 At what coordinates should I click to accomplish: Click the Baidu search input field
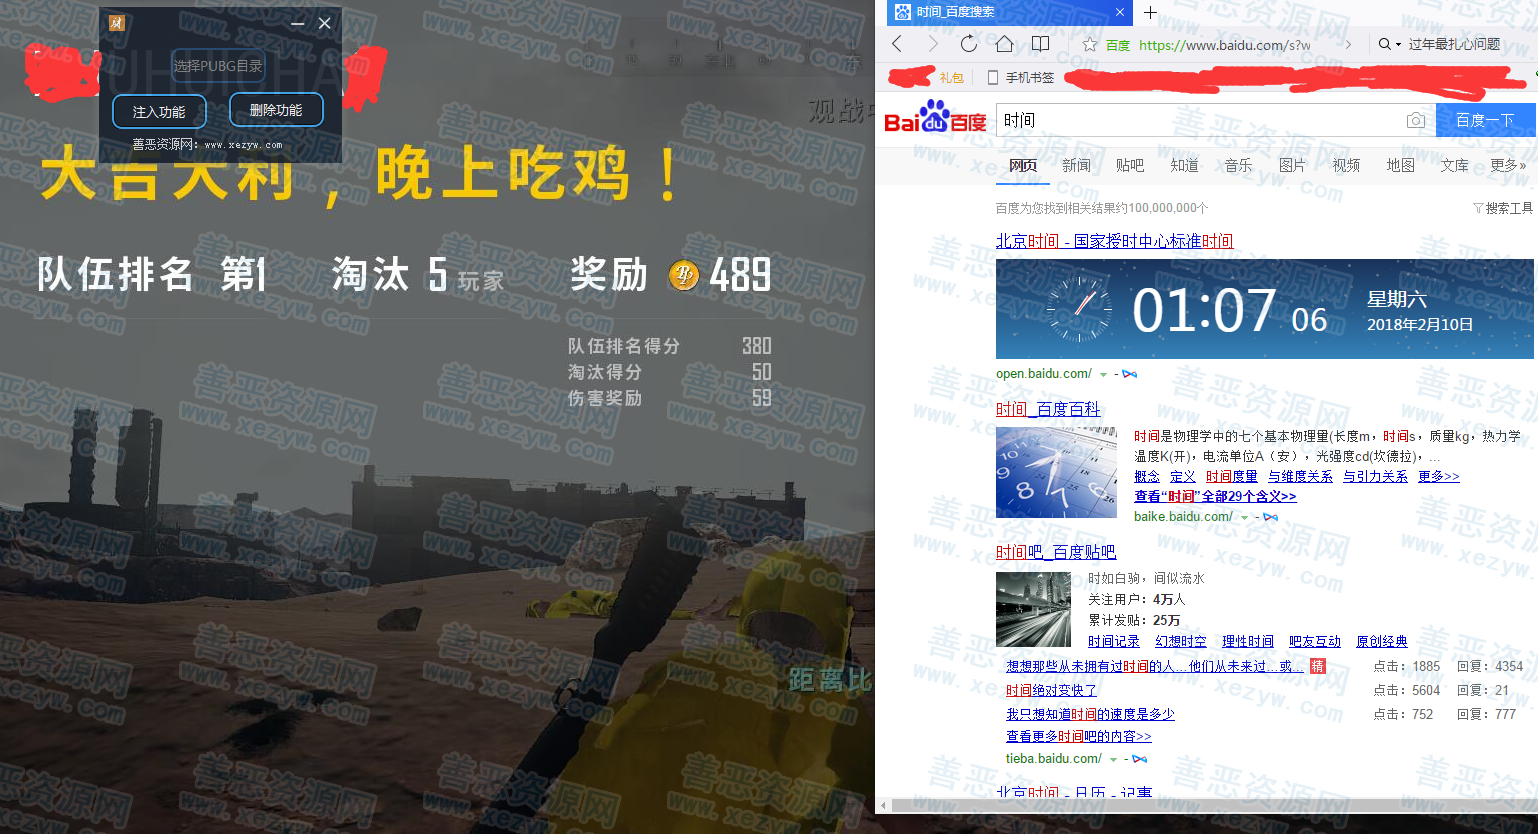1200,121
